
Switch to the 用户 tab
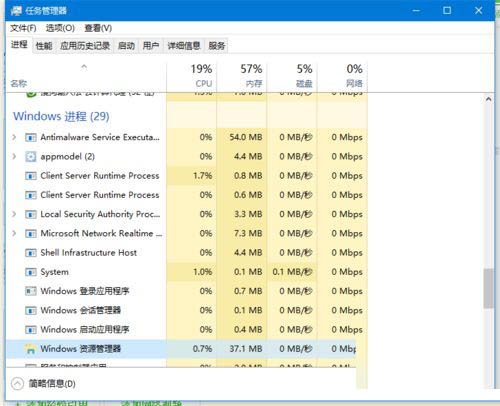tap(151, 46)
